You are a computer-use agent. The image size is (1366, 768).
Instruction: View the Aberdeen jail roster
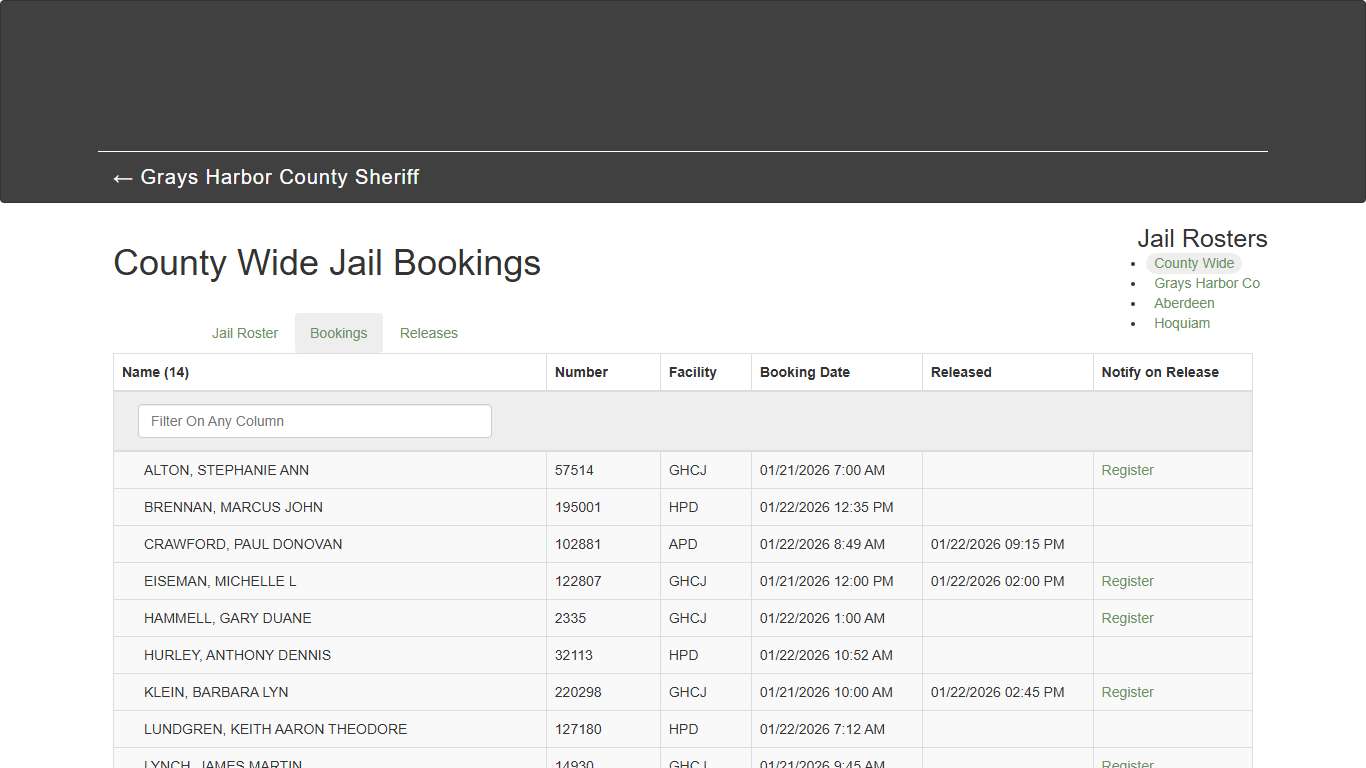1184,303
